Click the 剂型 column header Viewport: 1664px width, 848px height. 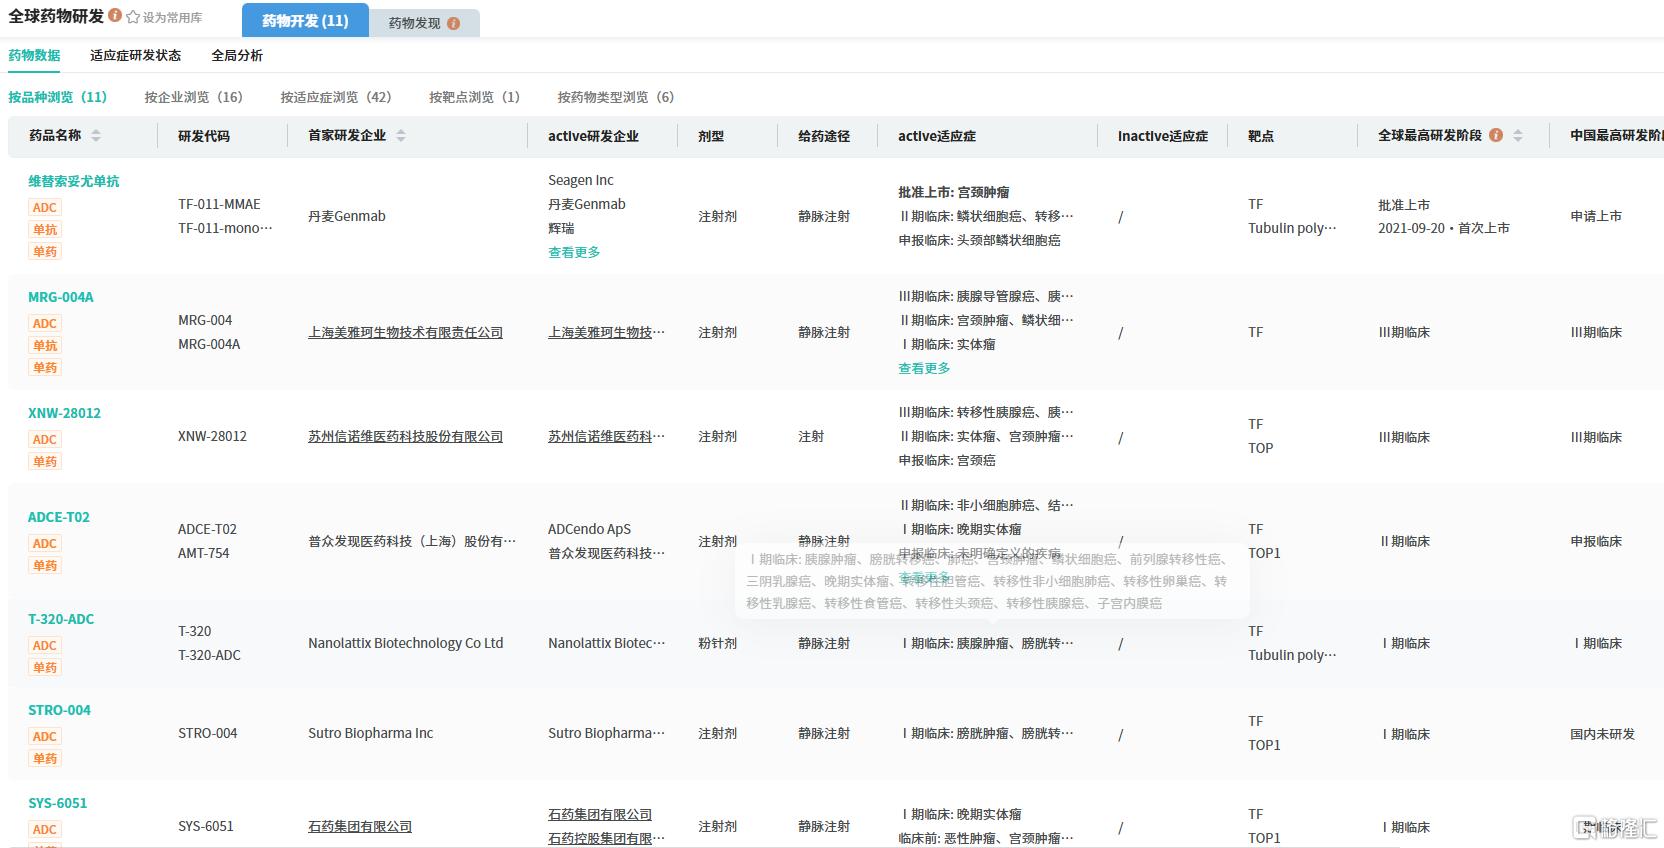tap(711, 136)
